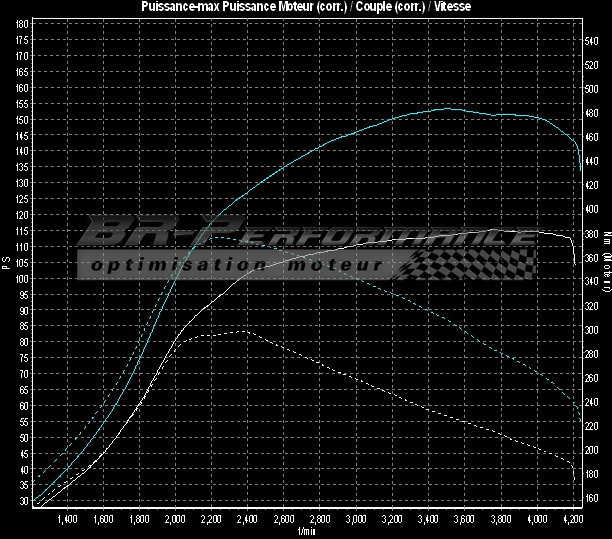Click the "optimisation moteur" watermark text

pyautogui.click(x=236, y=265)
